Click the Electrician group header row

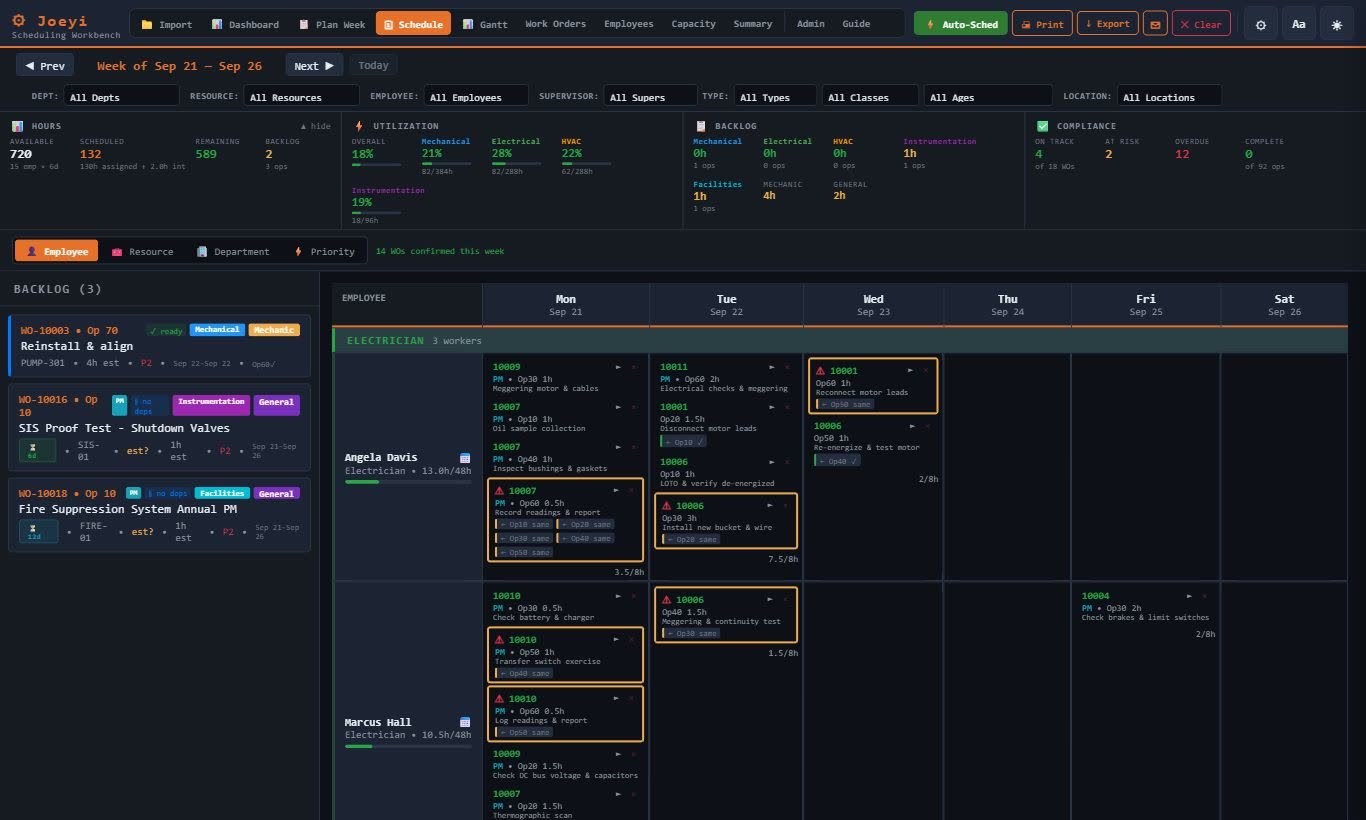[x=840, y=340]
